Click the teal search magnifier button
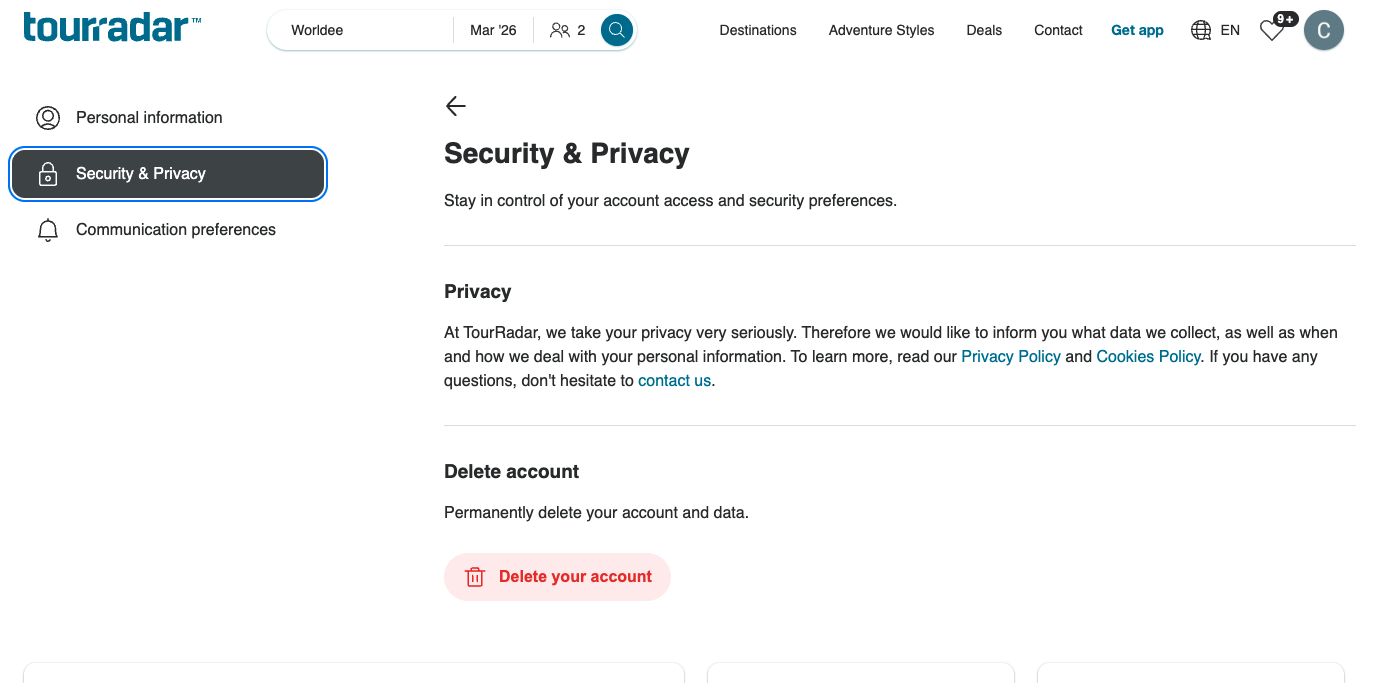Screen dimensions: 1388x683 pyautogui.click(x=617, y=30)
